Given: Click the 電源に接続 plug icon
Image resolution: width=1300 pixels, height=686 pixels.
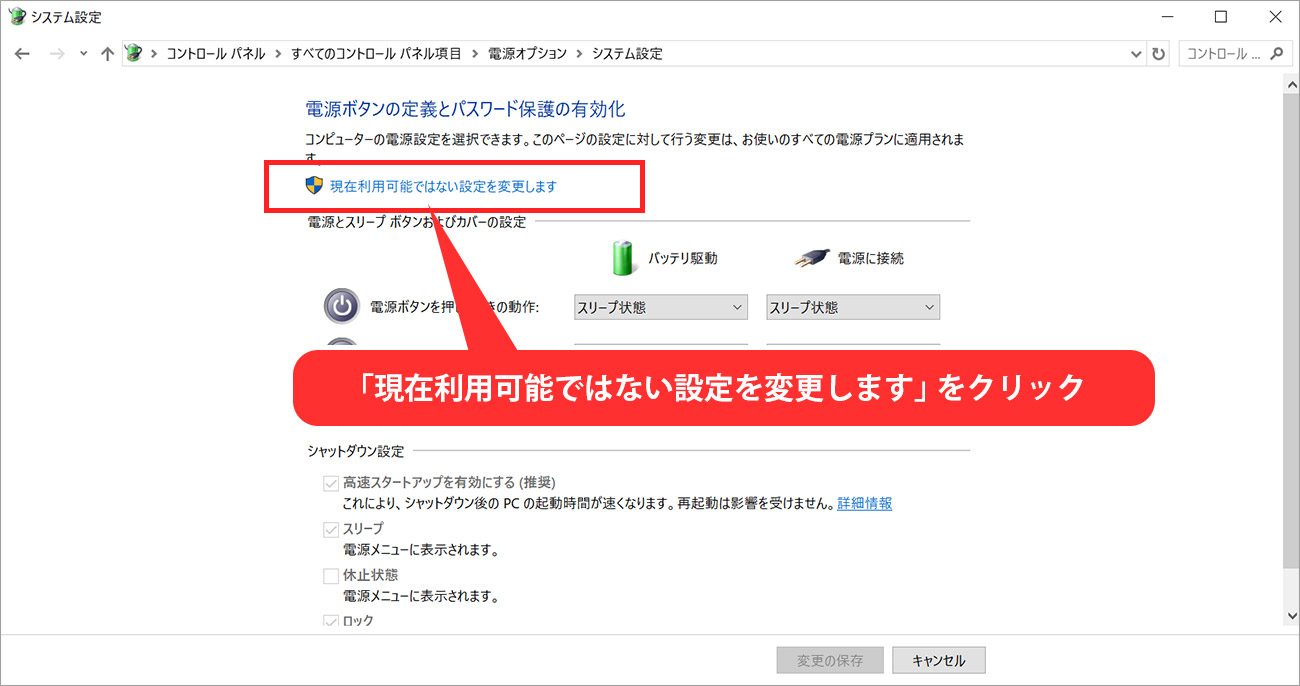Looking at the screenshot, I should tap(813, 258).
